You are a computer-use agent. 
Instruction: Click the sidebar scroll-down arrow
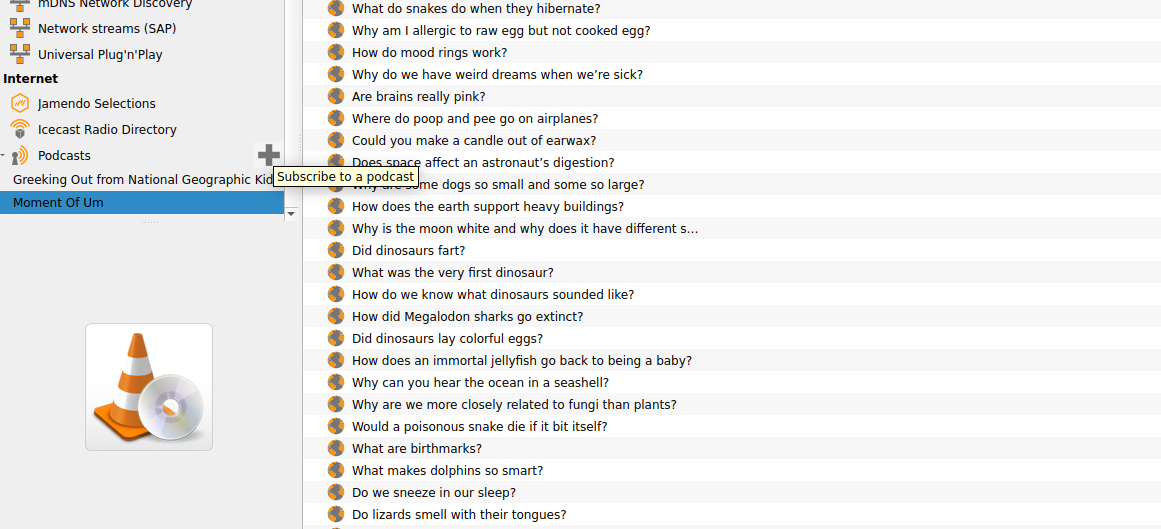tap(291, 213)
